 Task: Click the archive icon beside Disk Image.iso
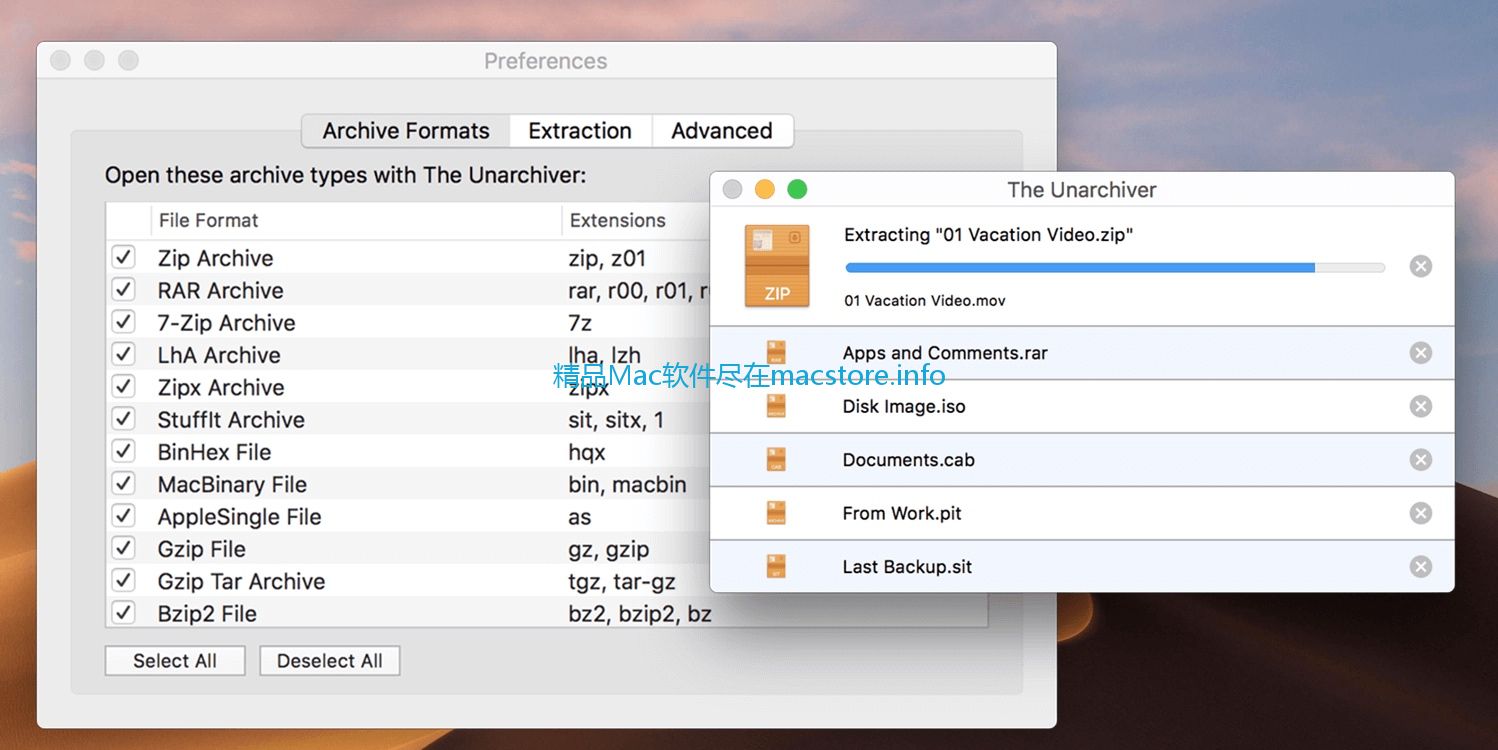[776, 406]
